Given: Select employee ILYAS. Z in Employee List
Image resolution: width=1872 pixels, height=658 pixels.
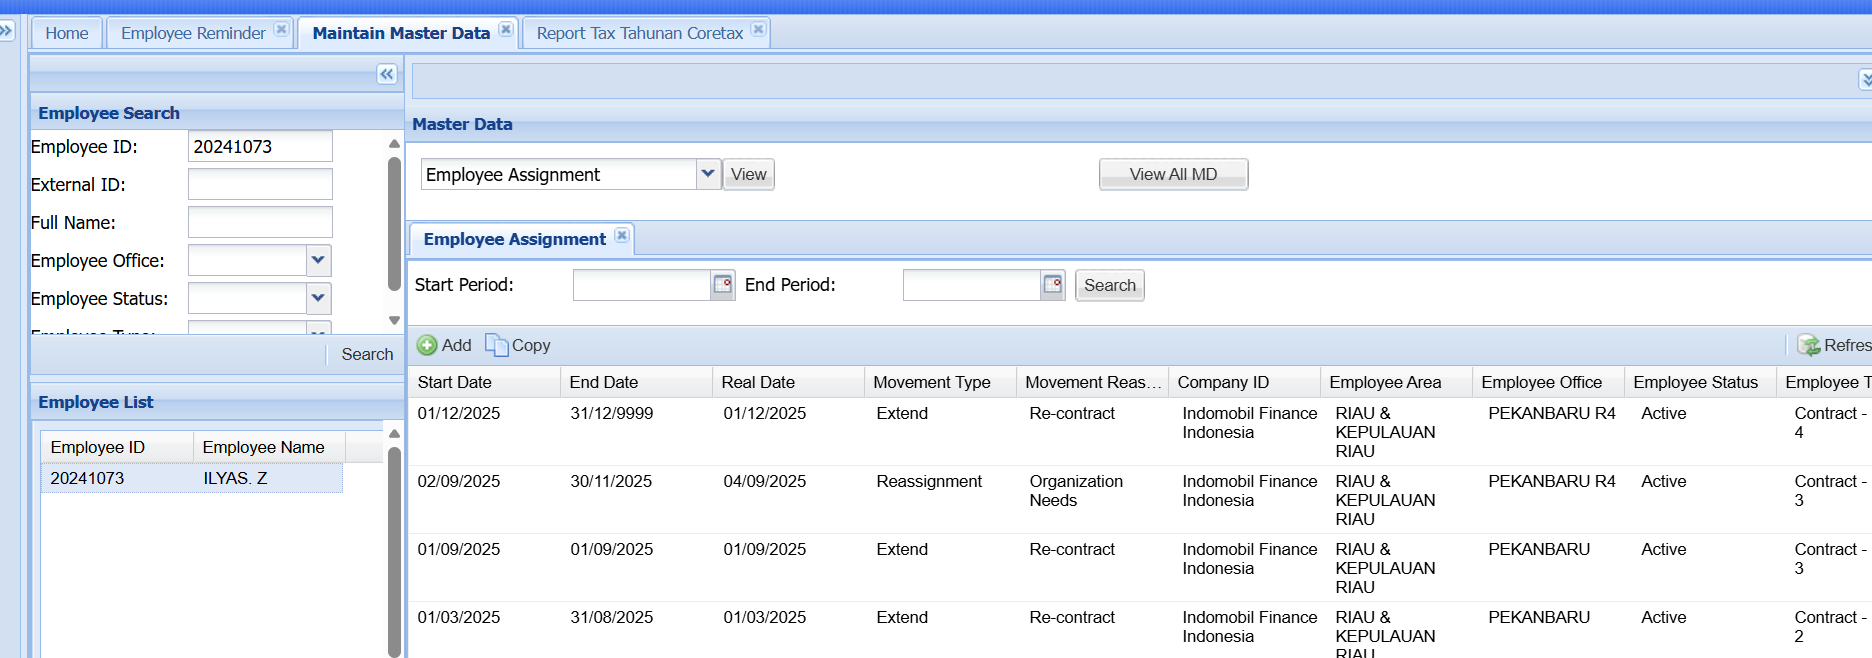Looking at the screenshot, I should 235,478.
